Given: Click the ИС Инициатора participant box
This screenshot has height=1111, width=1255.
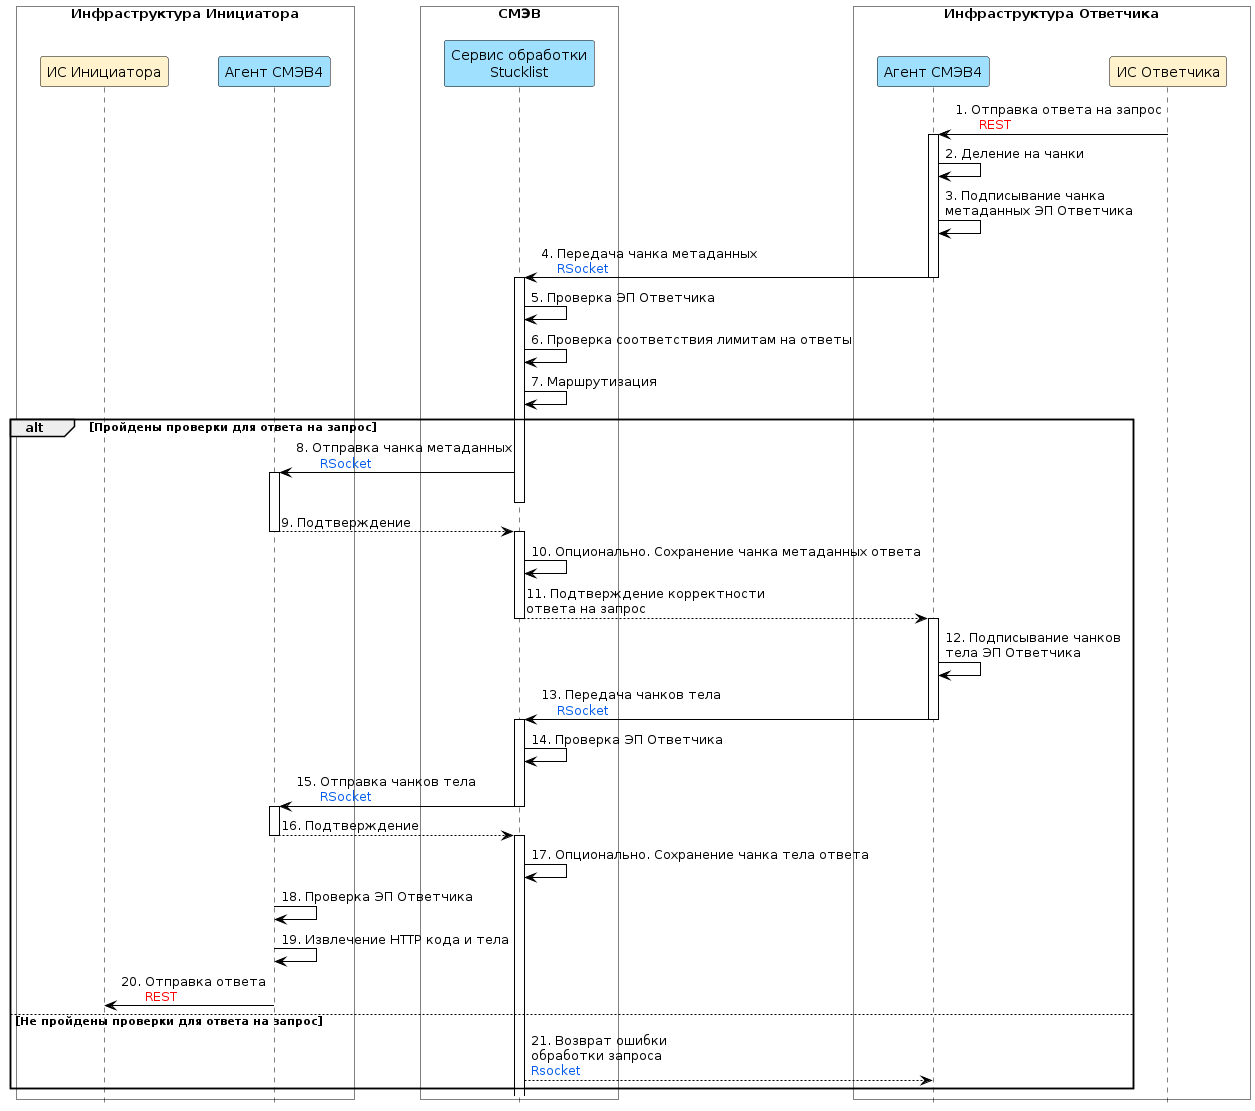Looking at the screenshot, I should coord(104,72).
